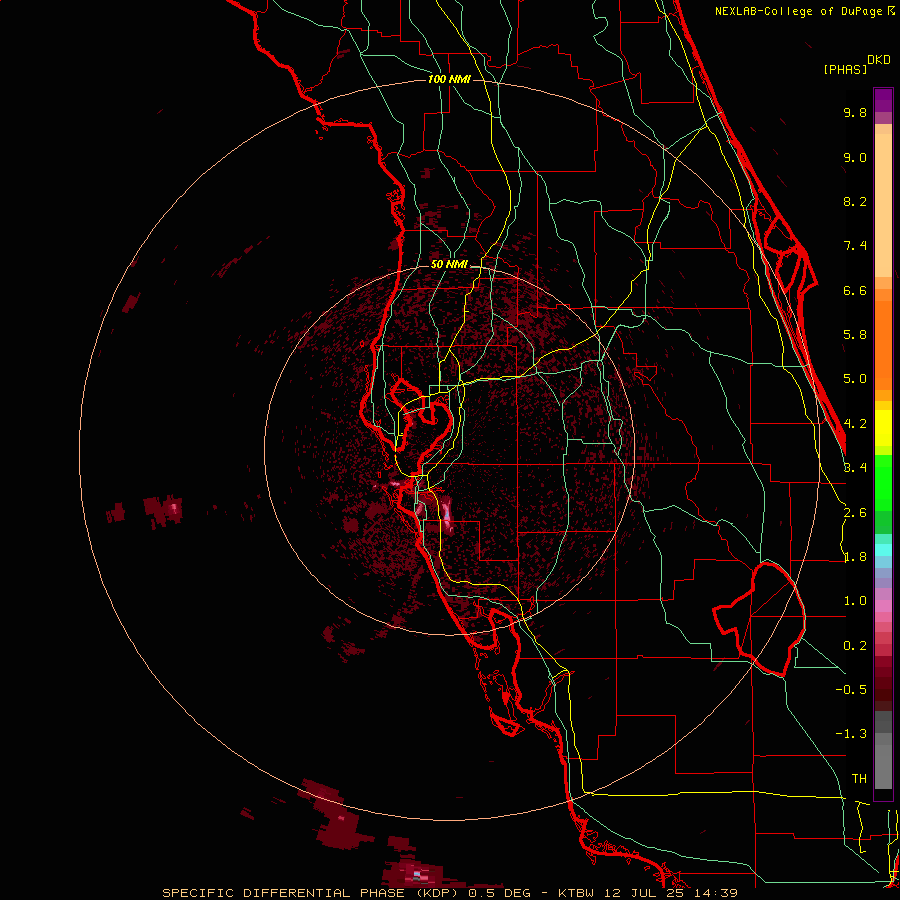This screenshot has width=900, height=900.
Task: Select the 50 NMI range ring label
Action: coord(449,265)
